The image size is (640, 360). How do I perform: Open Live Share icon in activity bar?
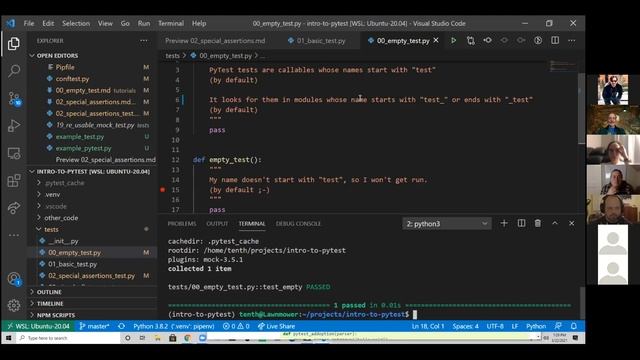14,208
